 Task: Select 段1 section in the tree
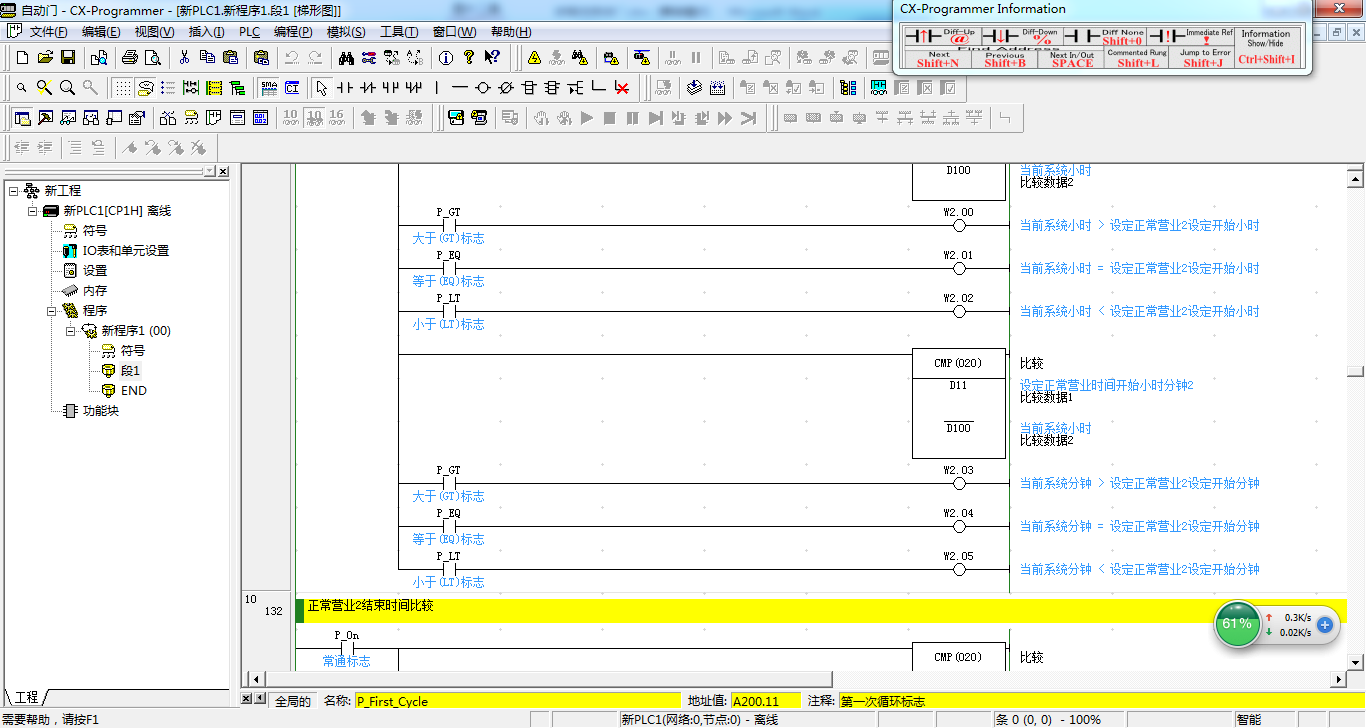click(130, 370)
